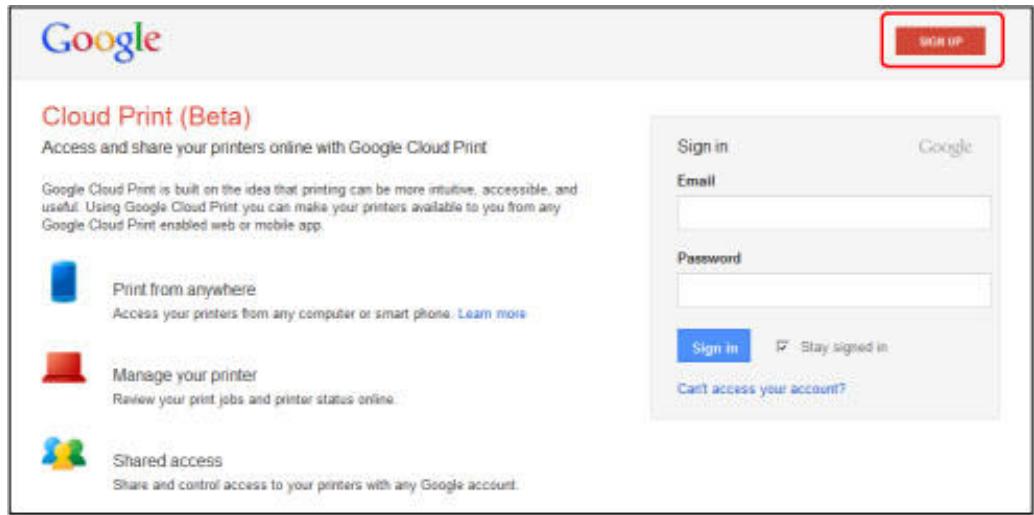
Task: Click the Sign in title in login box
Action: [702, 146]
